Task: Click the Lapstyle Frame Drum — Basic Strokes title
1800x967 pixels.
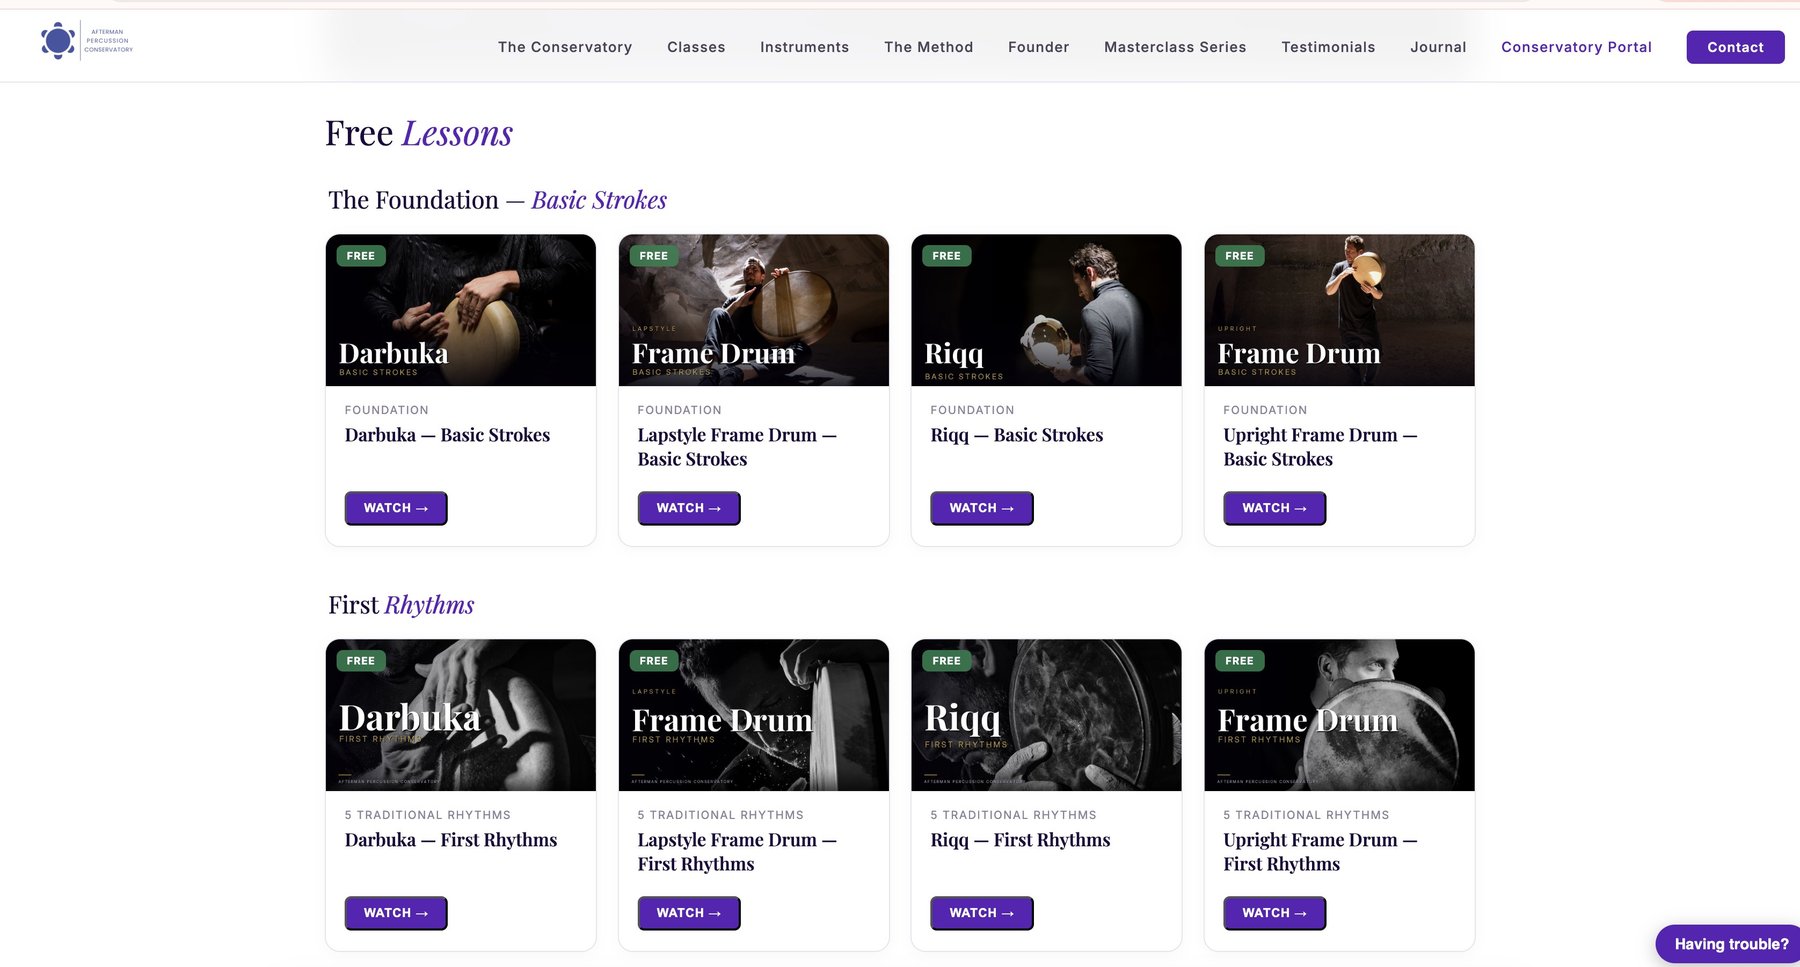Action: [x=737, y=447]
